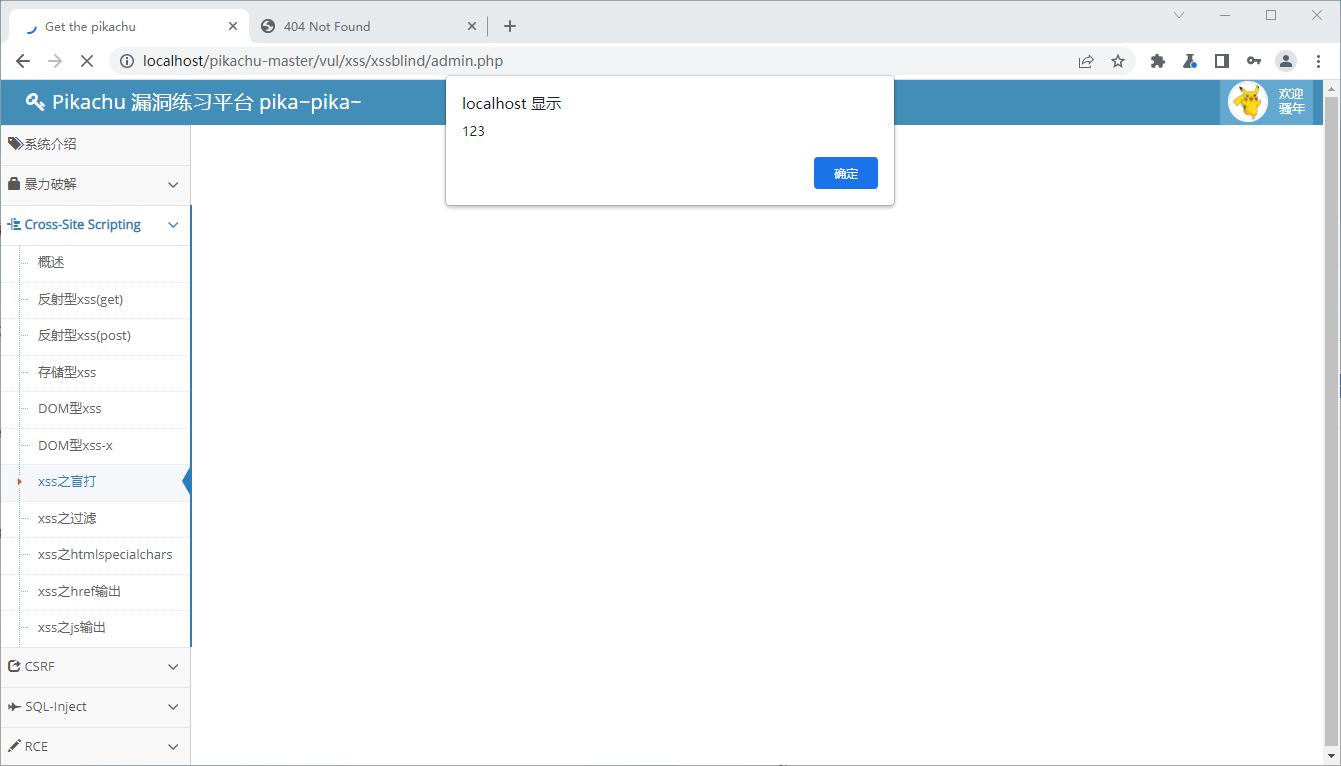Viewport: 1341px width, 766px height.
Task: Expand the CSRF sidebar section
Action: 95,667
